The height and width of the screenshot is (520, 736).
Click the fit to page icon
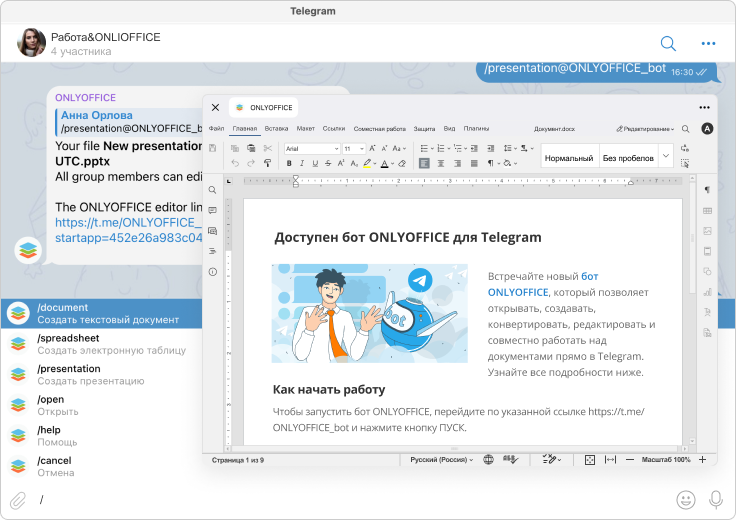click(x=590, y=460)
